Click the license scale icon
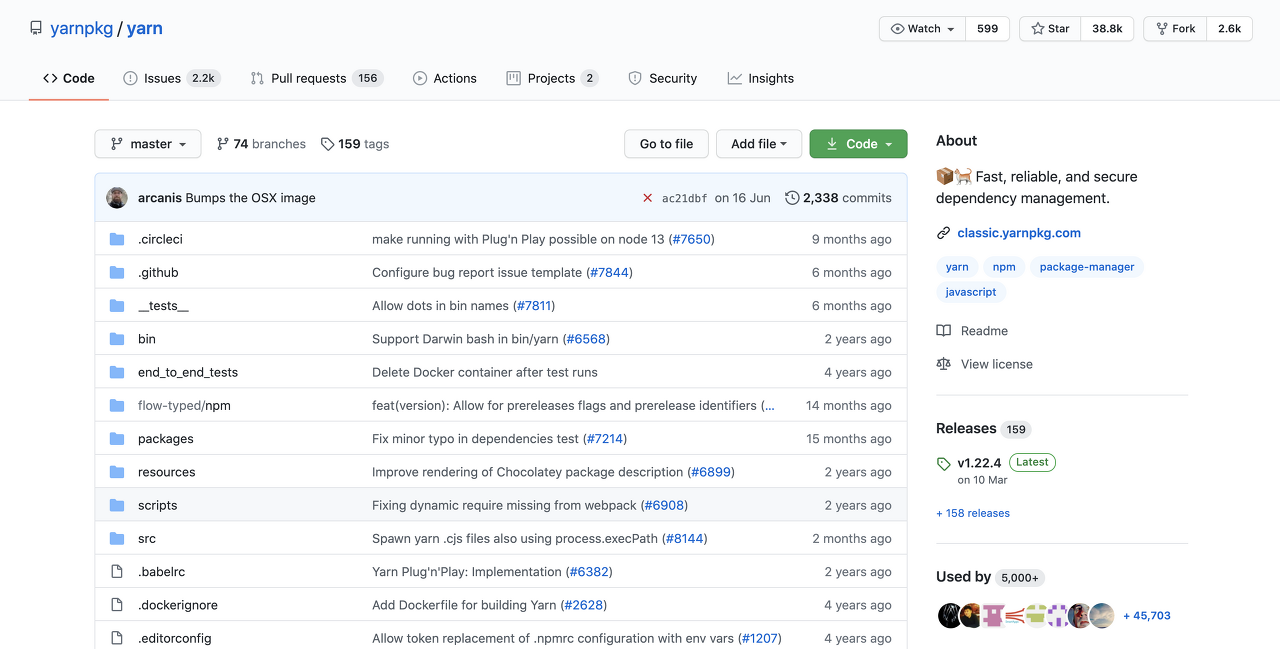 [x=943, y=364]
